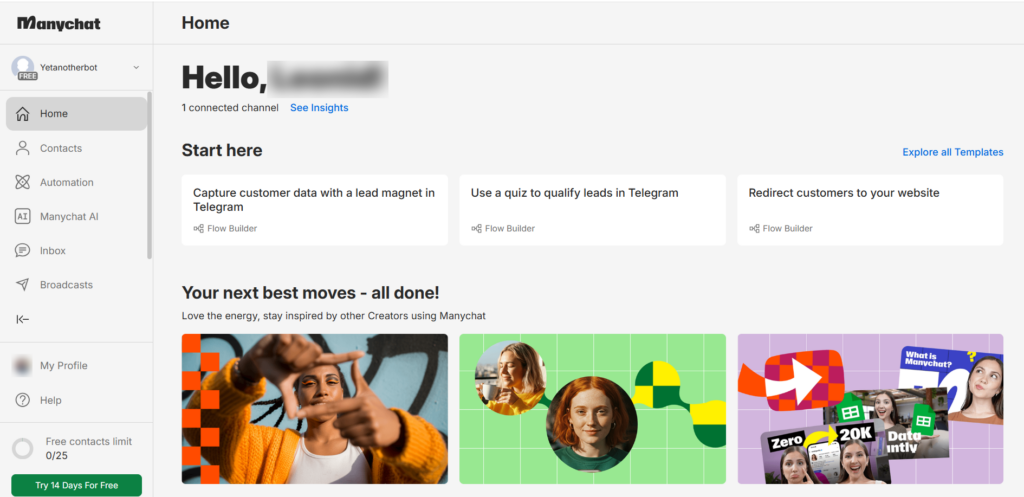The height and width of the screenshot is (497, 1024).
Task: Collapse the sidebar with the arrow icon
Action: 23,319
